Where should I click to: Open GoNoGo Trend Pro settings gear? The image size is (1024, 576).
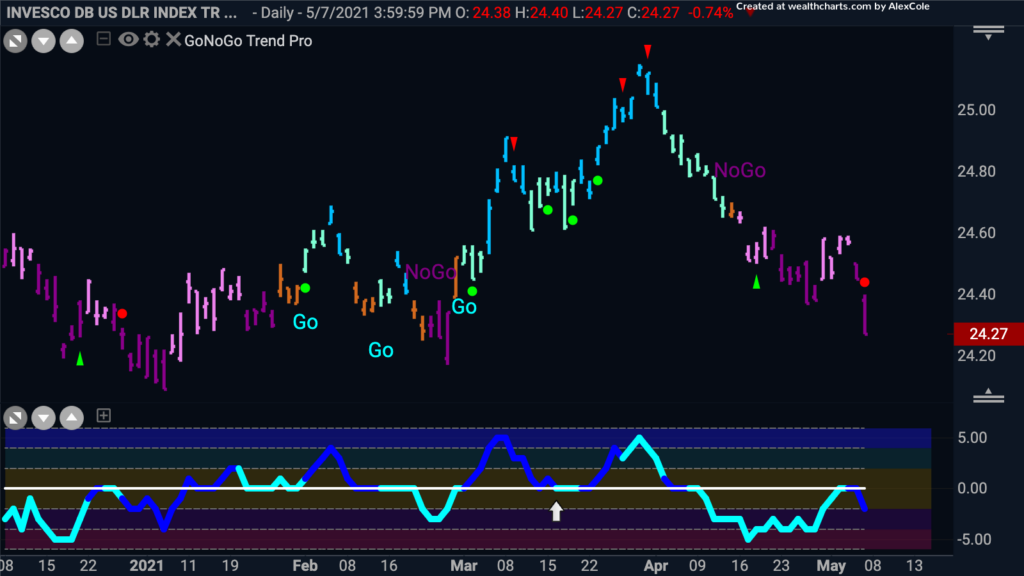coord(152,39)
